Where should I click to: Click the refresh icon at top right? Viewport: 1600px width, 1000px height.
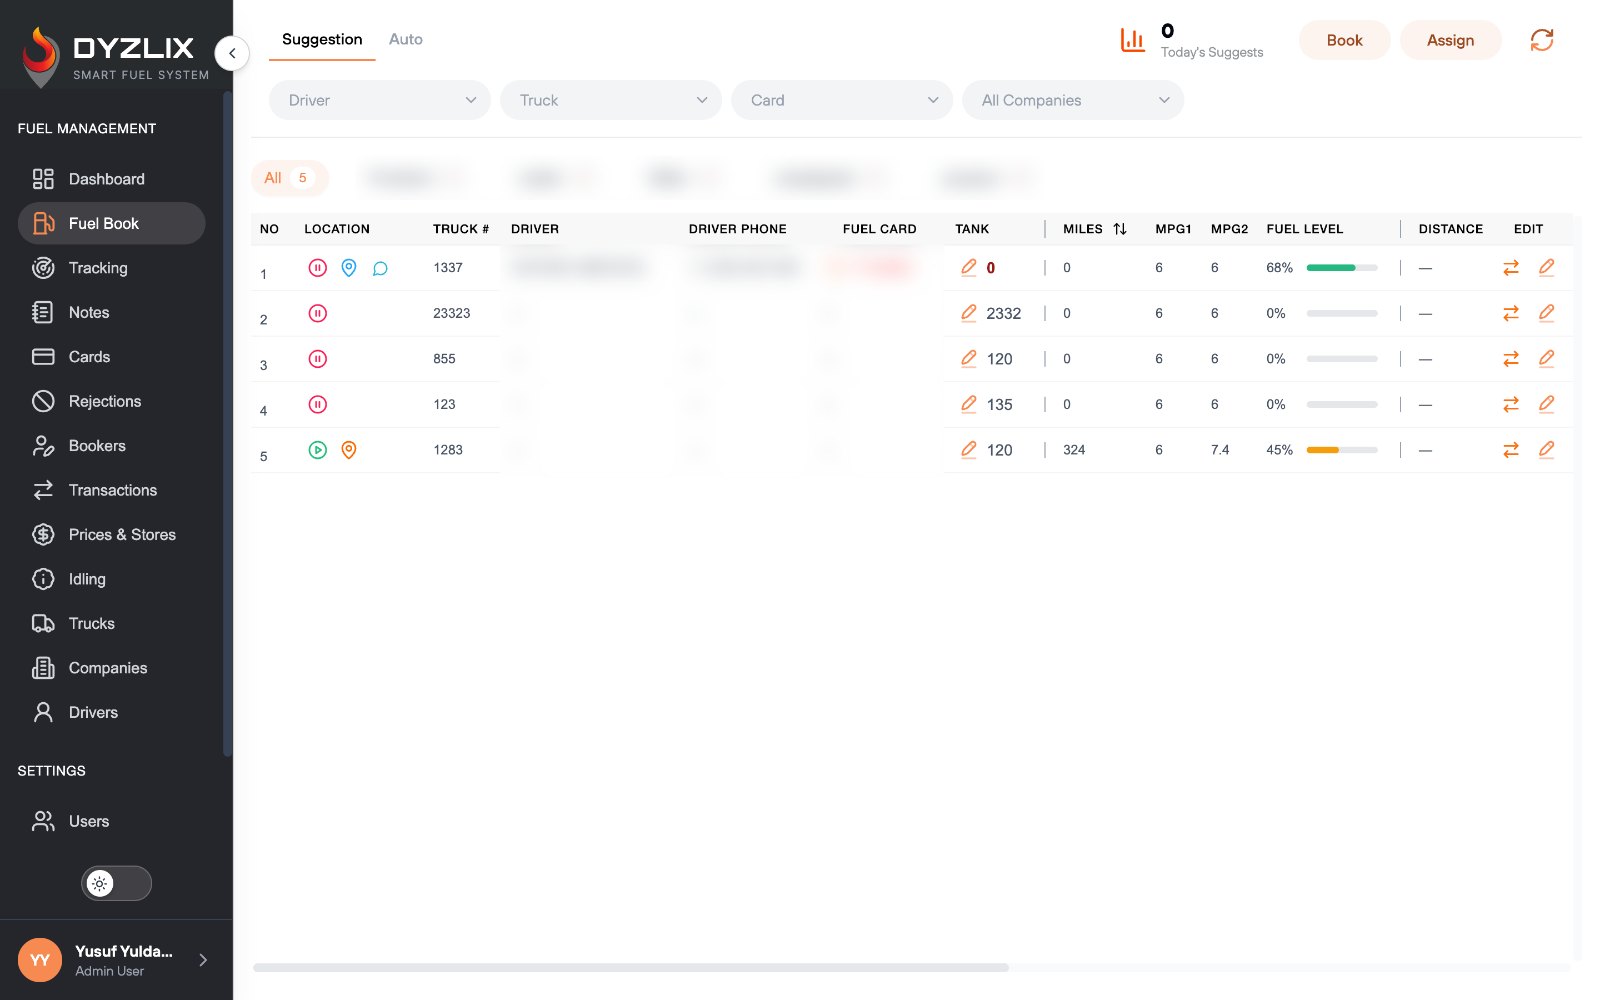[x=1542, y=40]
